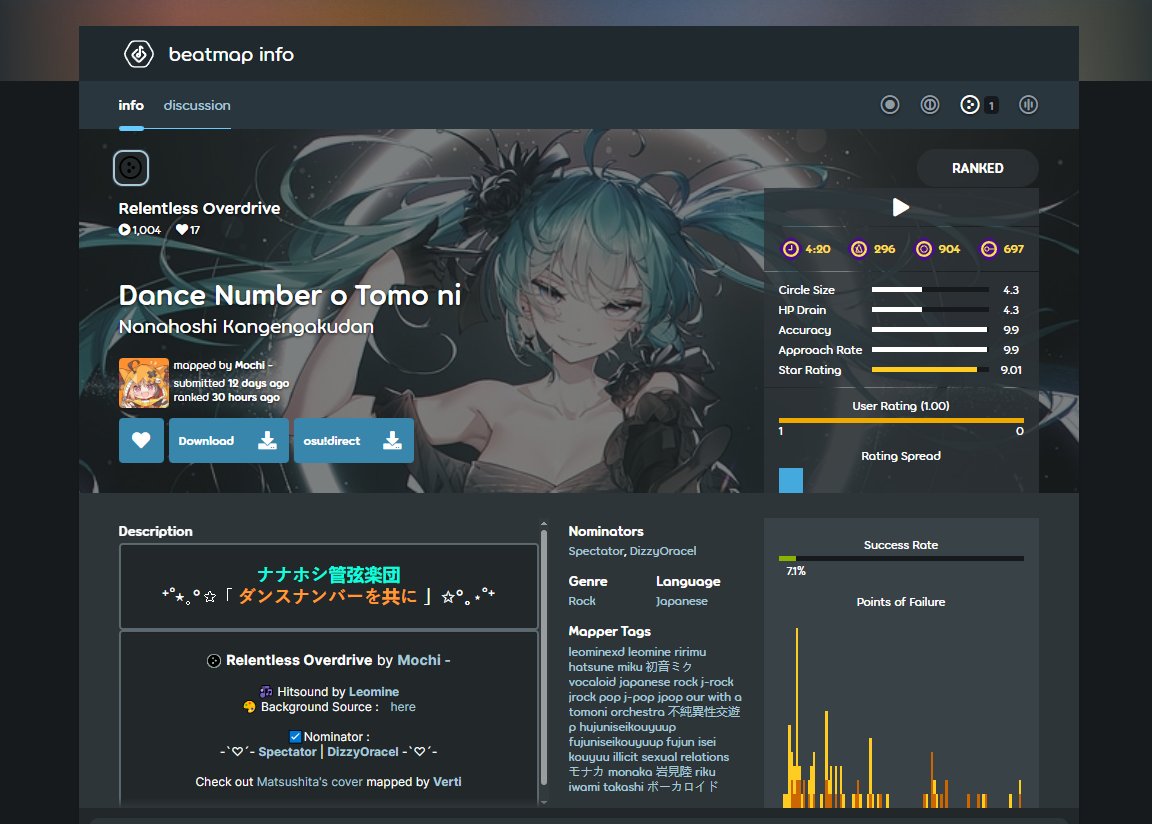Viewport: 1152px width, 824px height.
Task: Open Leomine's profile link after 'Hitsound by'
Action: click(x=374, y=692)
